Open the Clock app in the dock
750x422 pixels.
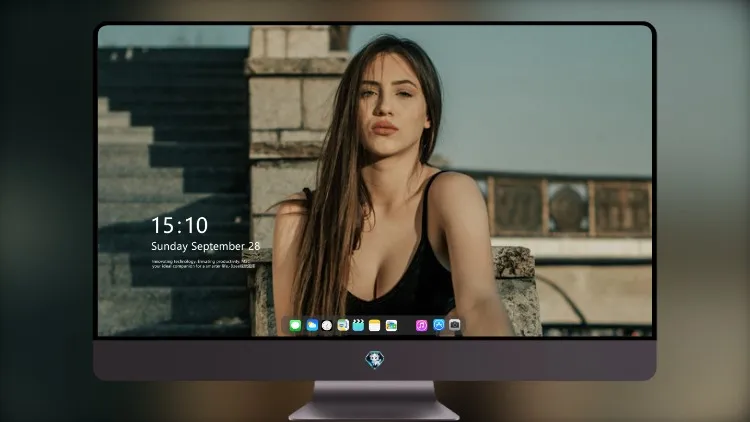click(327, 325)
